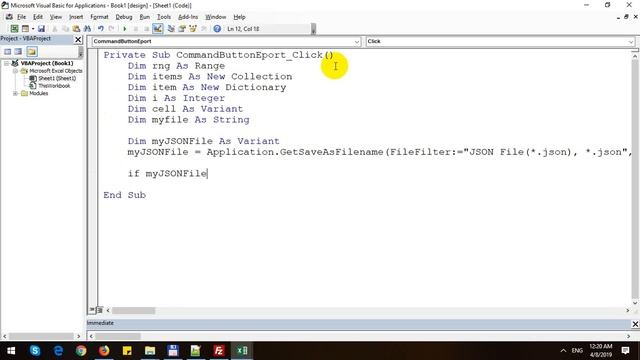Open Firefox from the taskbar
640x360 pixels.
[104, 351]
